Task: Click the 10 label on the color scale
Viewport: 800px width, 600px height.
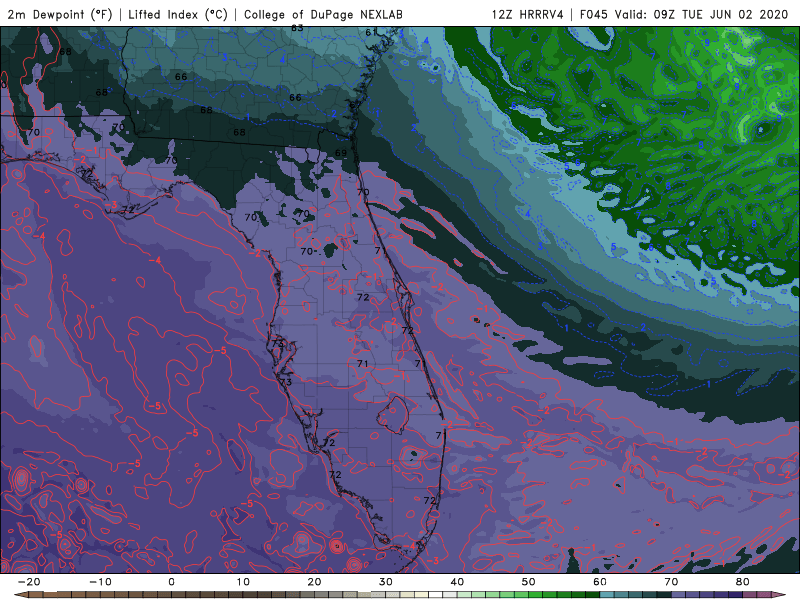Action: (x=243, y=582)
